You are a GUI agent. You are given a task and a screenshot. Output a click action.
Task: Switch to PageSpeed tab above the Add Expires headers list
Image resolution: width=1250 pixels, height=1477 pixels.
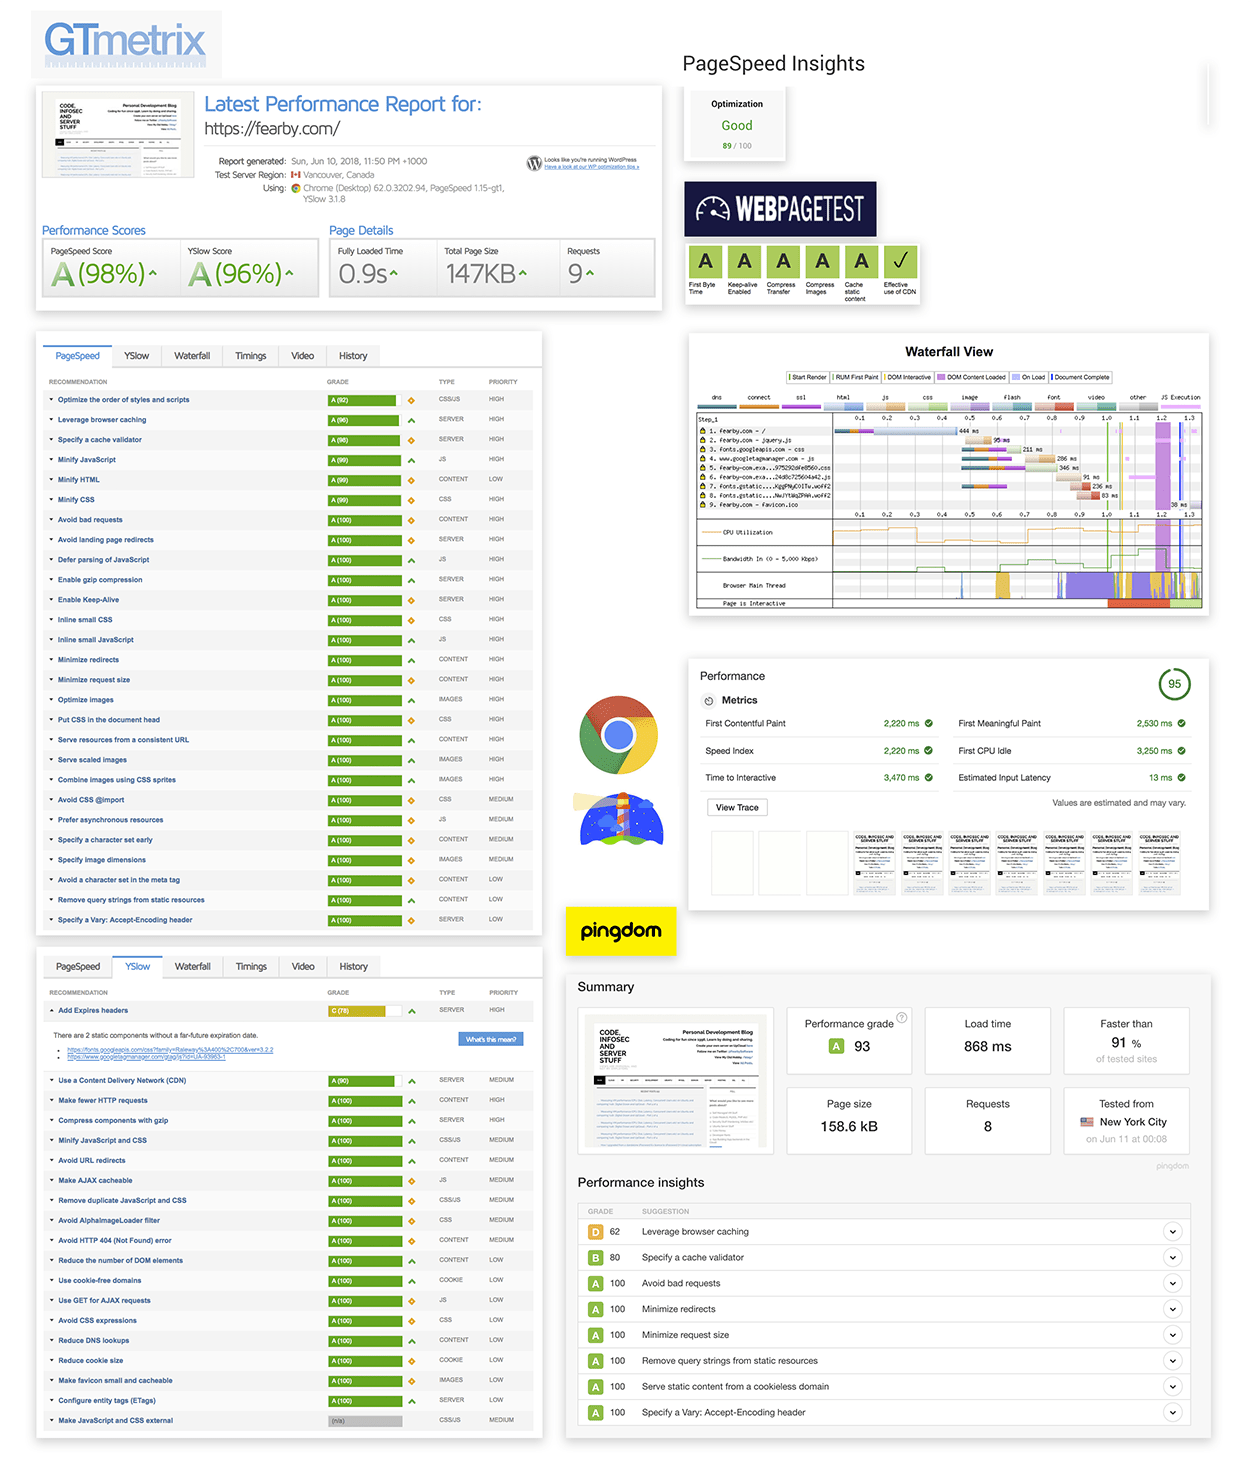[78, 967]
